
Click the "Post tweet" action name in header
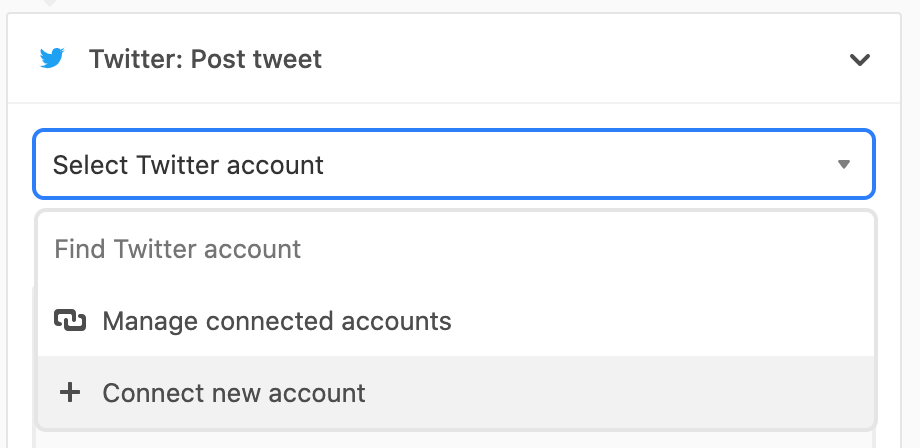[257, 59]
